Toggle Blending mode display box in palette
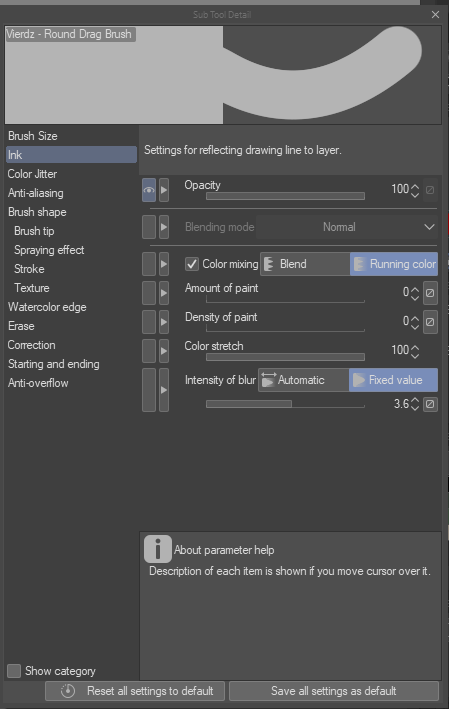Screen dimensions: 449x709 pyautogui.click(x=149, y=227)
